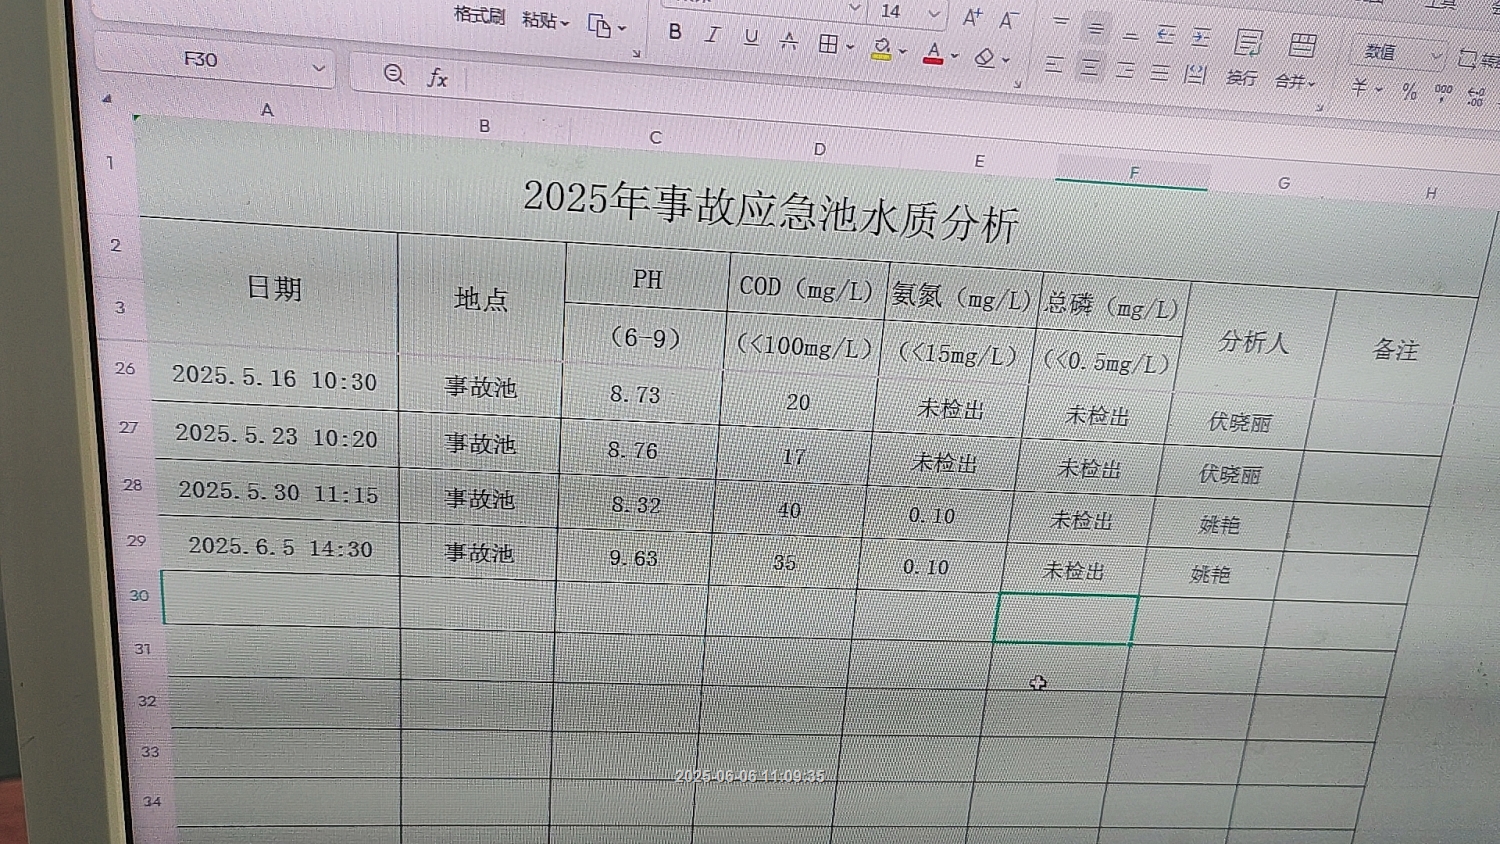The height and width of the screenshot is (844, 1500).
Task: Align cell content to top
Action: click(x=1061, y=23)
